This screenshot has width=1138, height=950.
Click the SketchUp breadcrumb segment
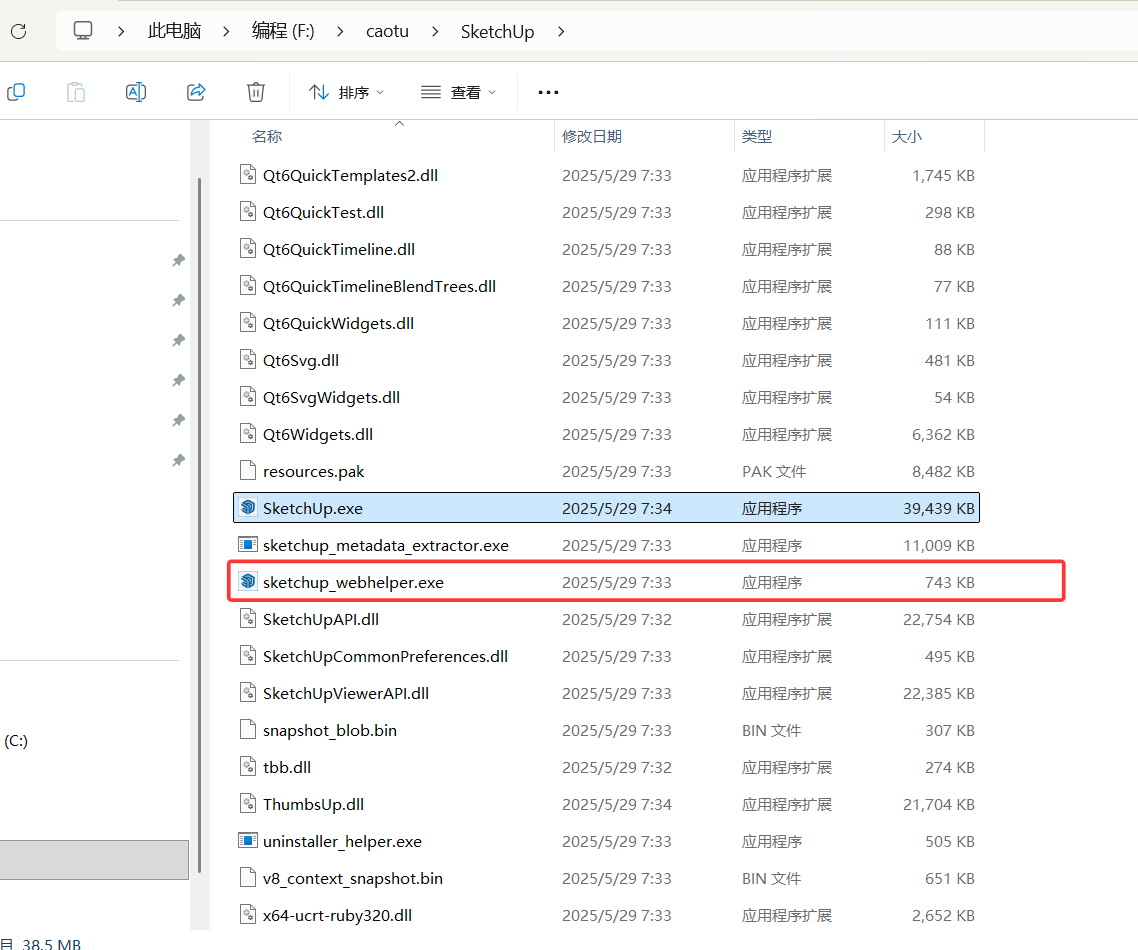[497, 31]
